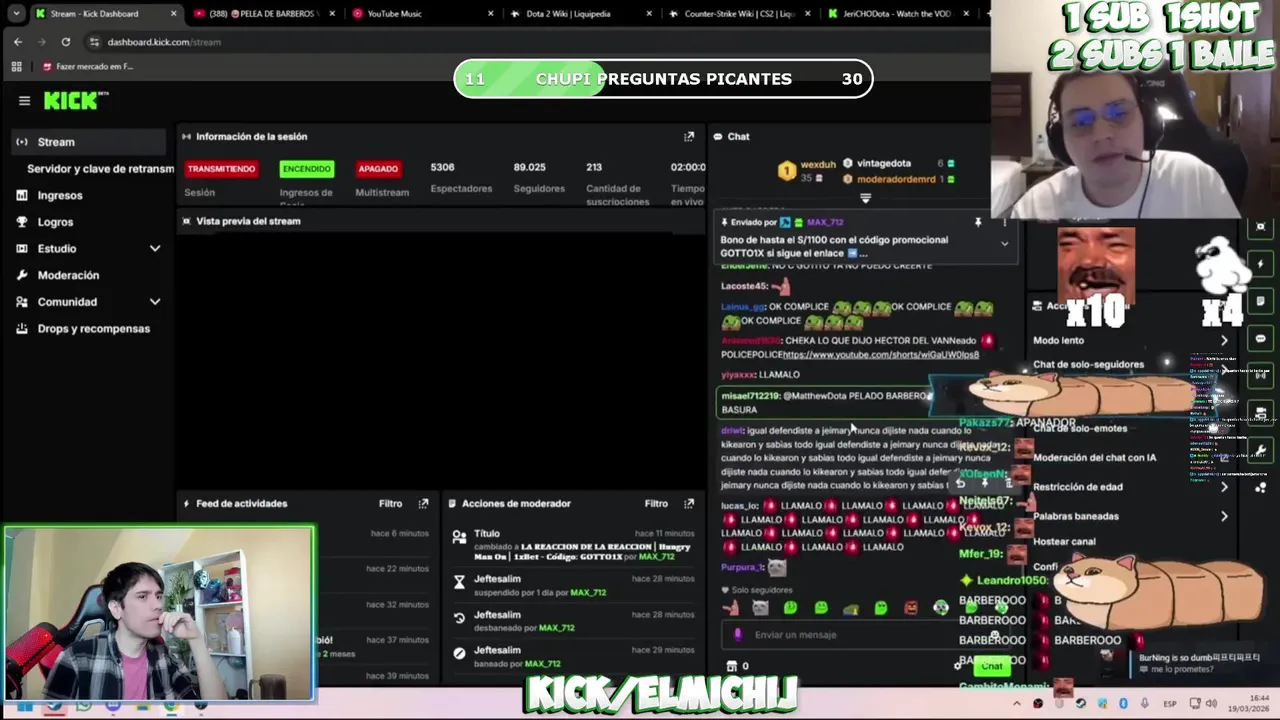Click the CHUPI PREGUNTAS PICANTES progress bar

tap(663, 79)
